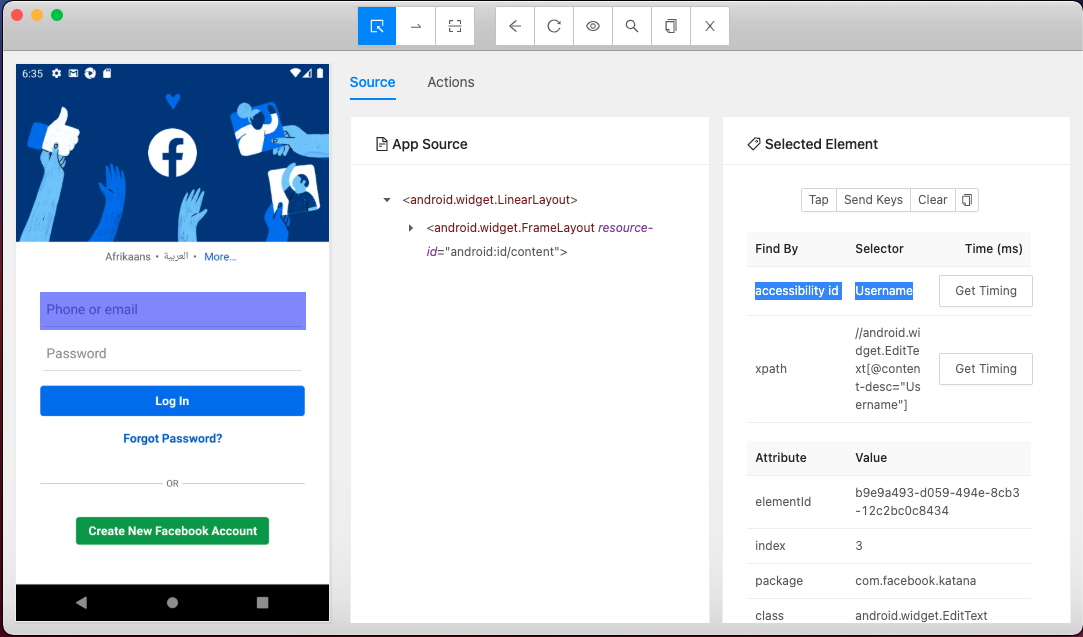Activate the Select Elements tool
The width and height of the screenshot is (1083, 637).
(376, 26)
